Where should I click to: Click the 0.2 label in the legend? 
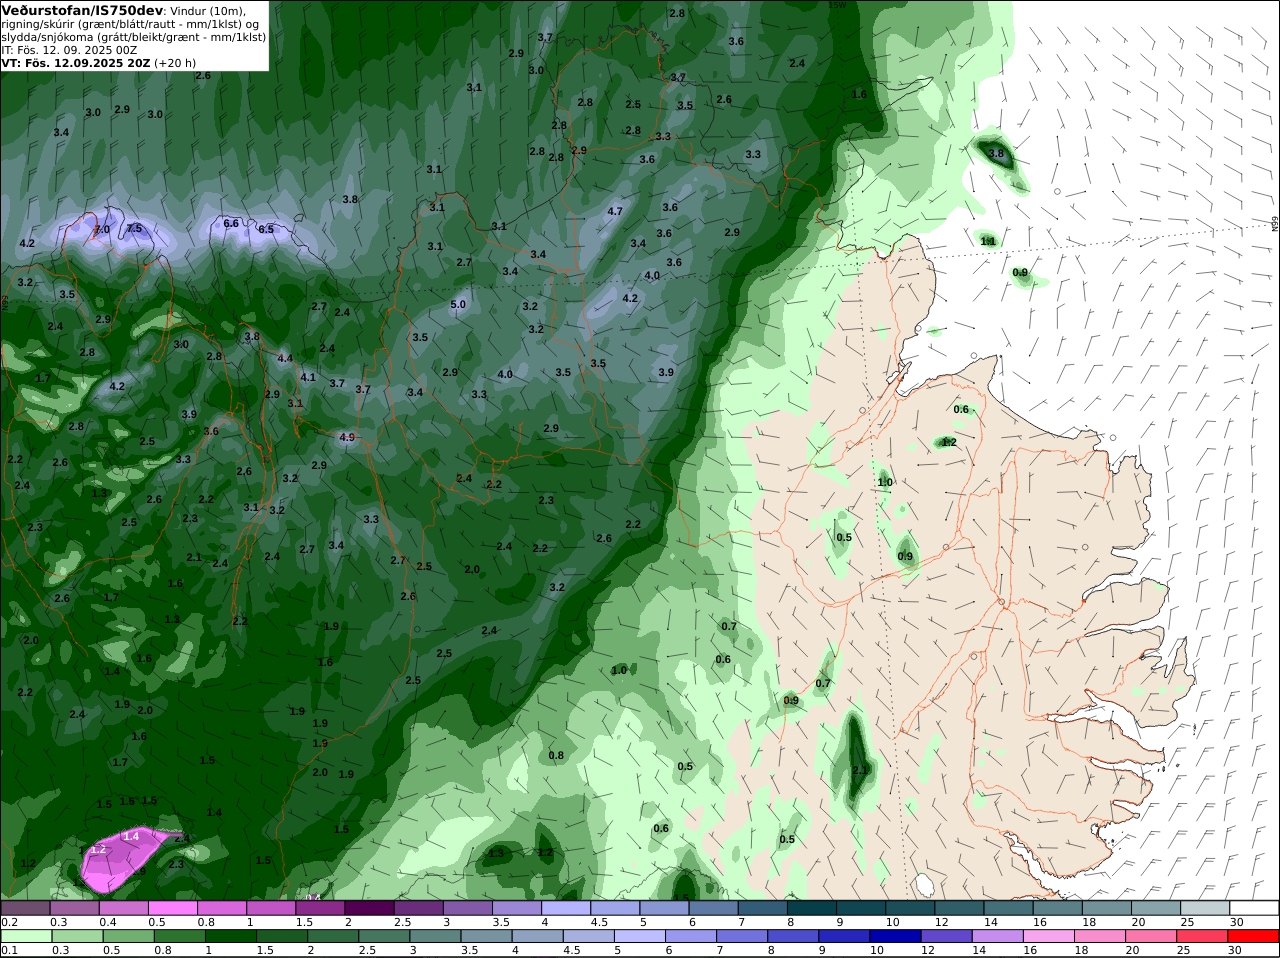[x=9, y=922]
